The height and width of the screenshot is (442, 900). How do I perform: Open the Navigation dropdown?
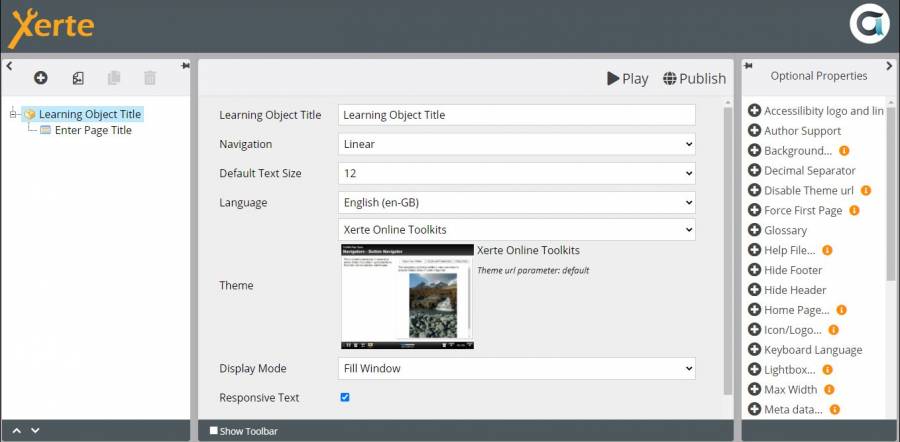pos(516,144)
